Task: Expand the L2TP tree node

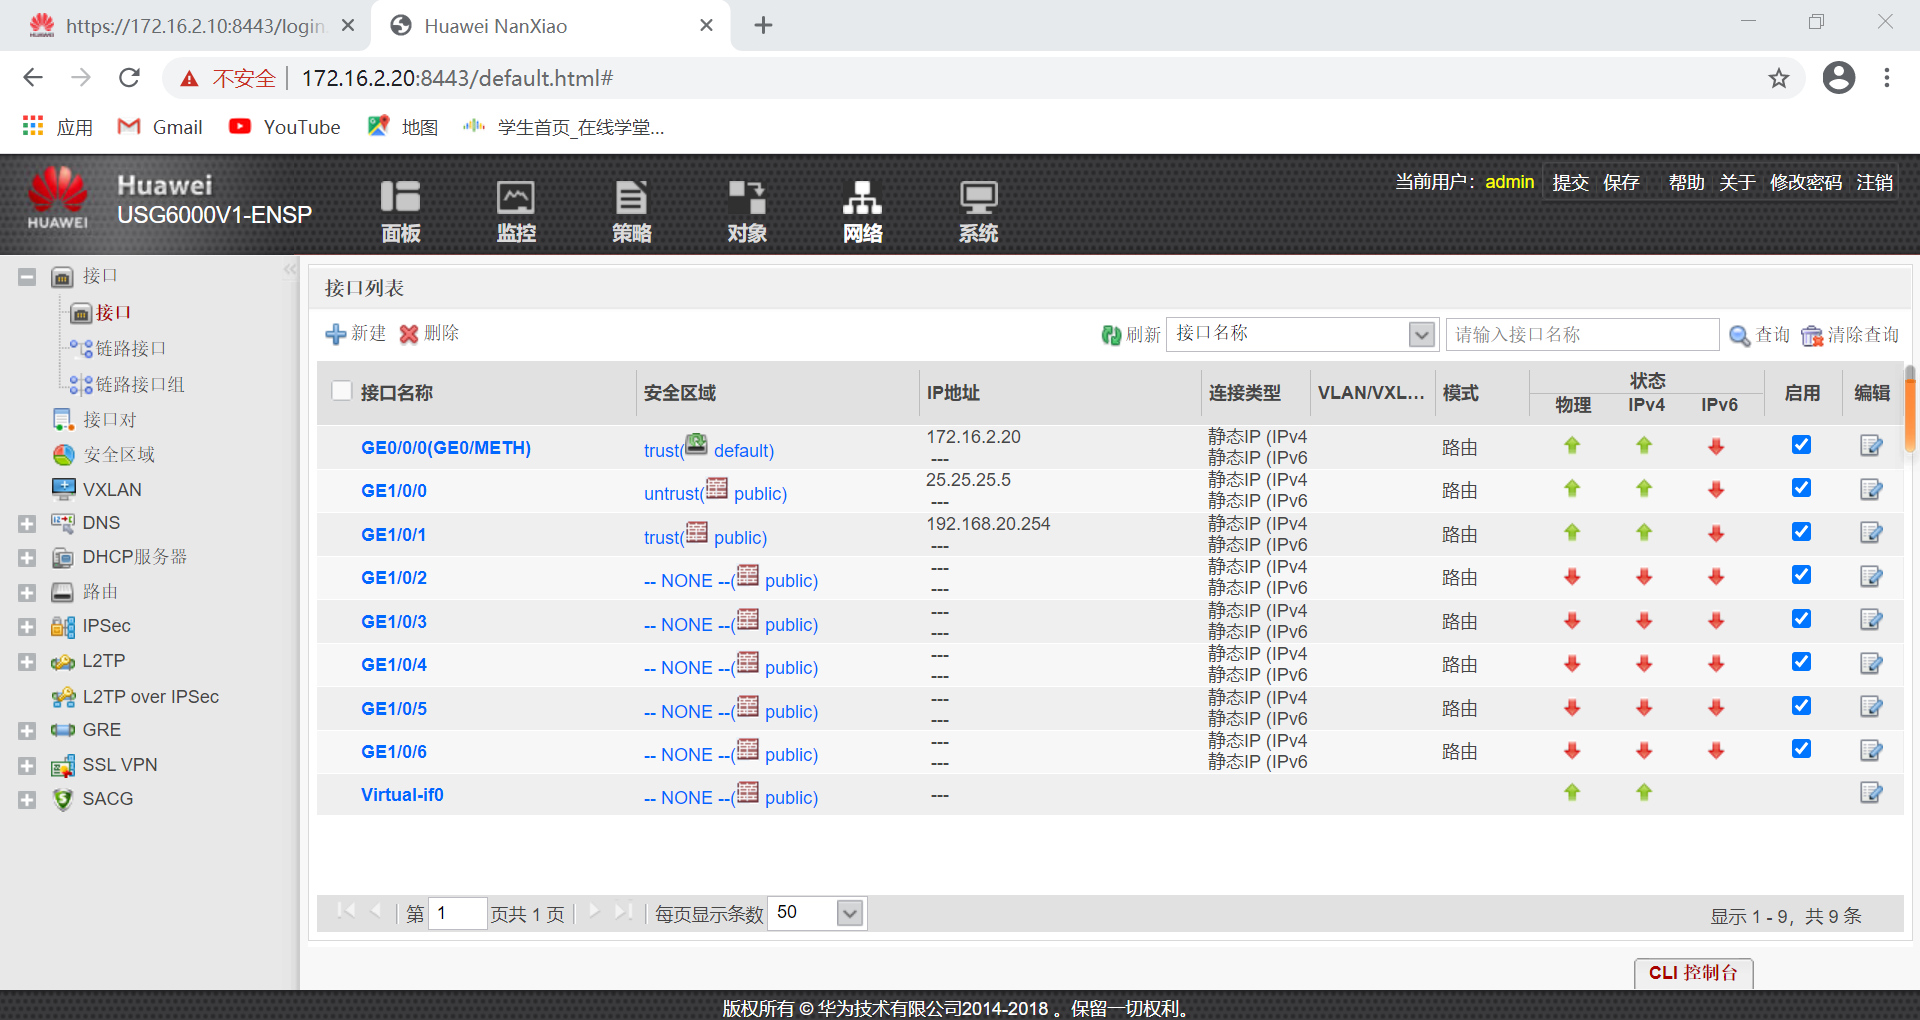Action: (27, 662)
